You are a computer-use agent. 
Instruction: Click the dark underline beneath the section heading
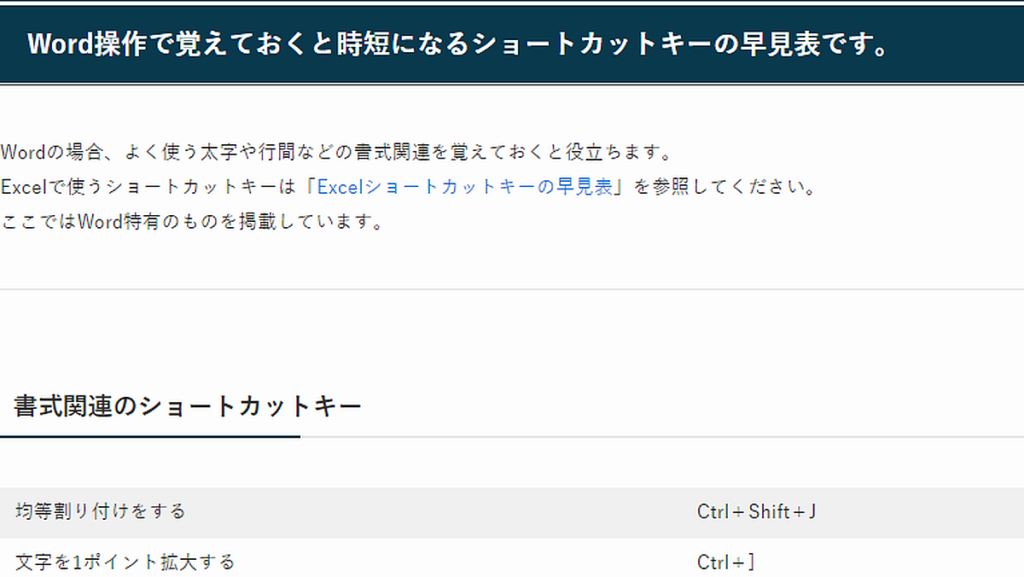pyautogui.click(x=150, y=437)
